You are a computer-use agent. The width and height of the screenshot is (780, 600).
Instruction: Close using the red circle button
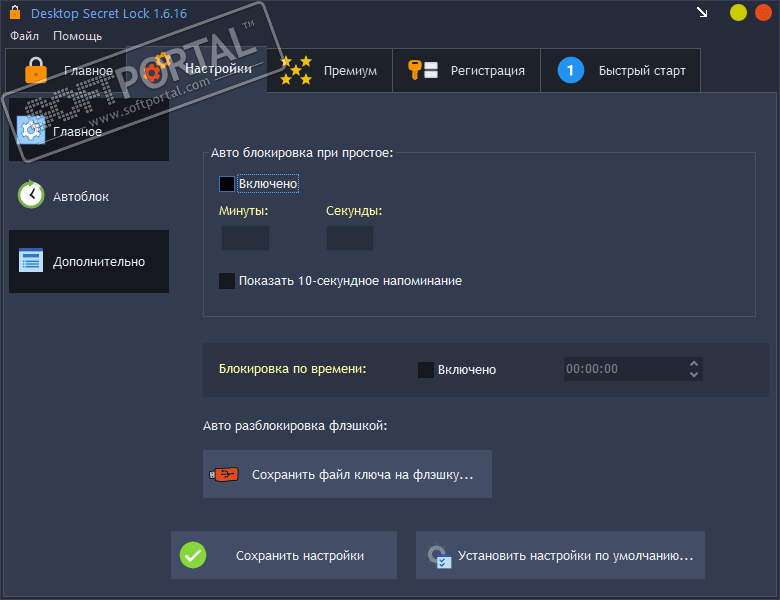click(x=763, y=12)
